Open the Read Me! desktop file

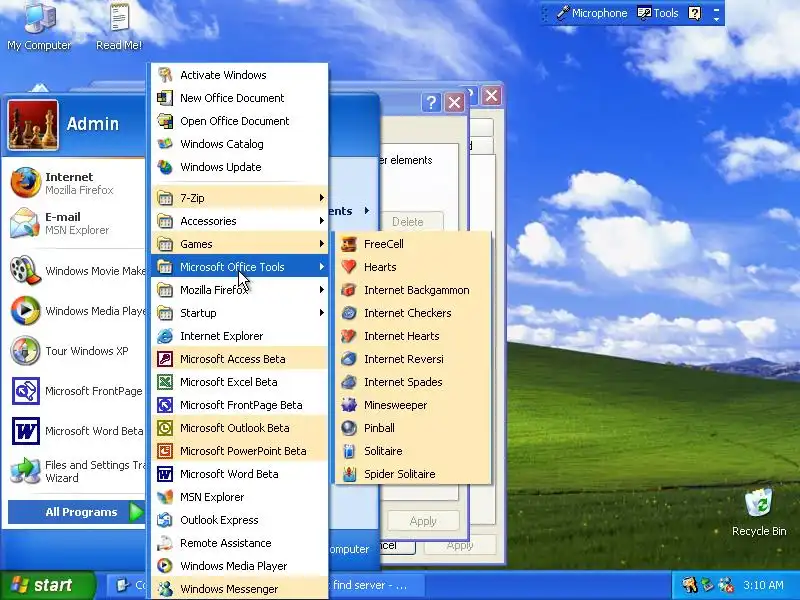pos(119,27)
